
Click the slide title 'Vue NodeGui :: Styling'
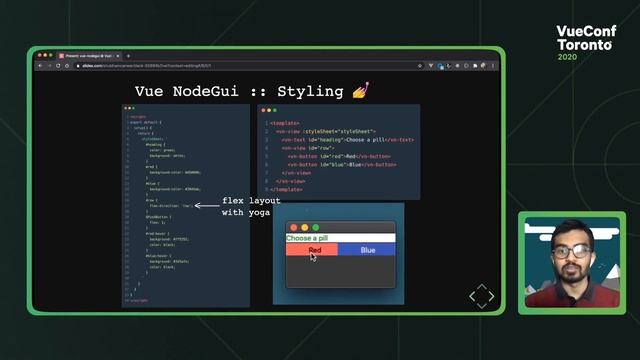239,91
